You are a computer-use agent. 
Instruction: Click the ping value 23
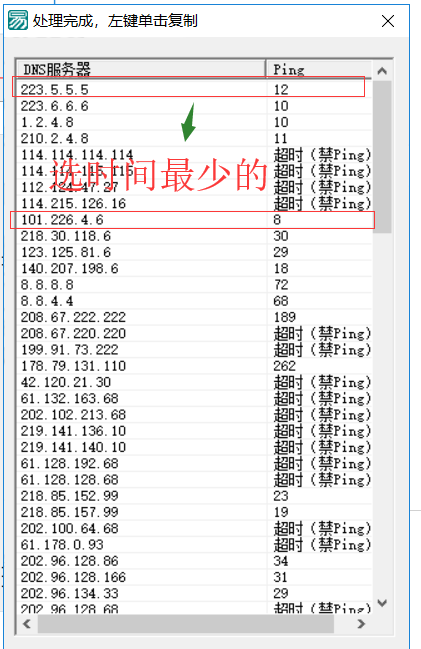click(281, 496)
